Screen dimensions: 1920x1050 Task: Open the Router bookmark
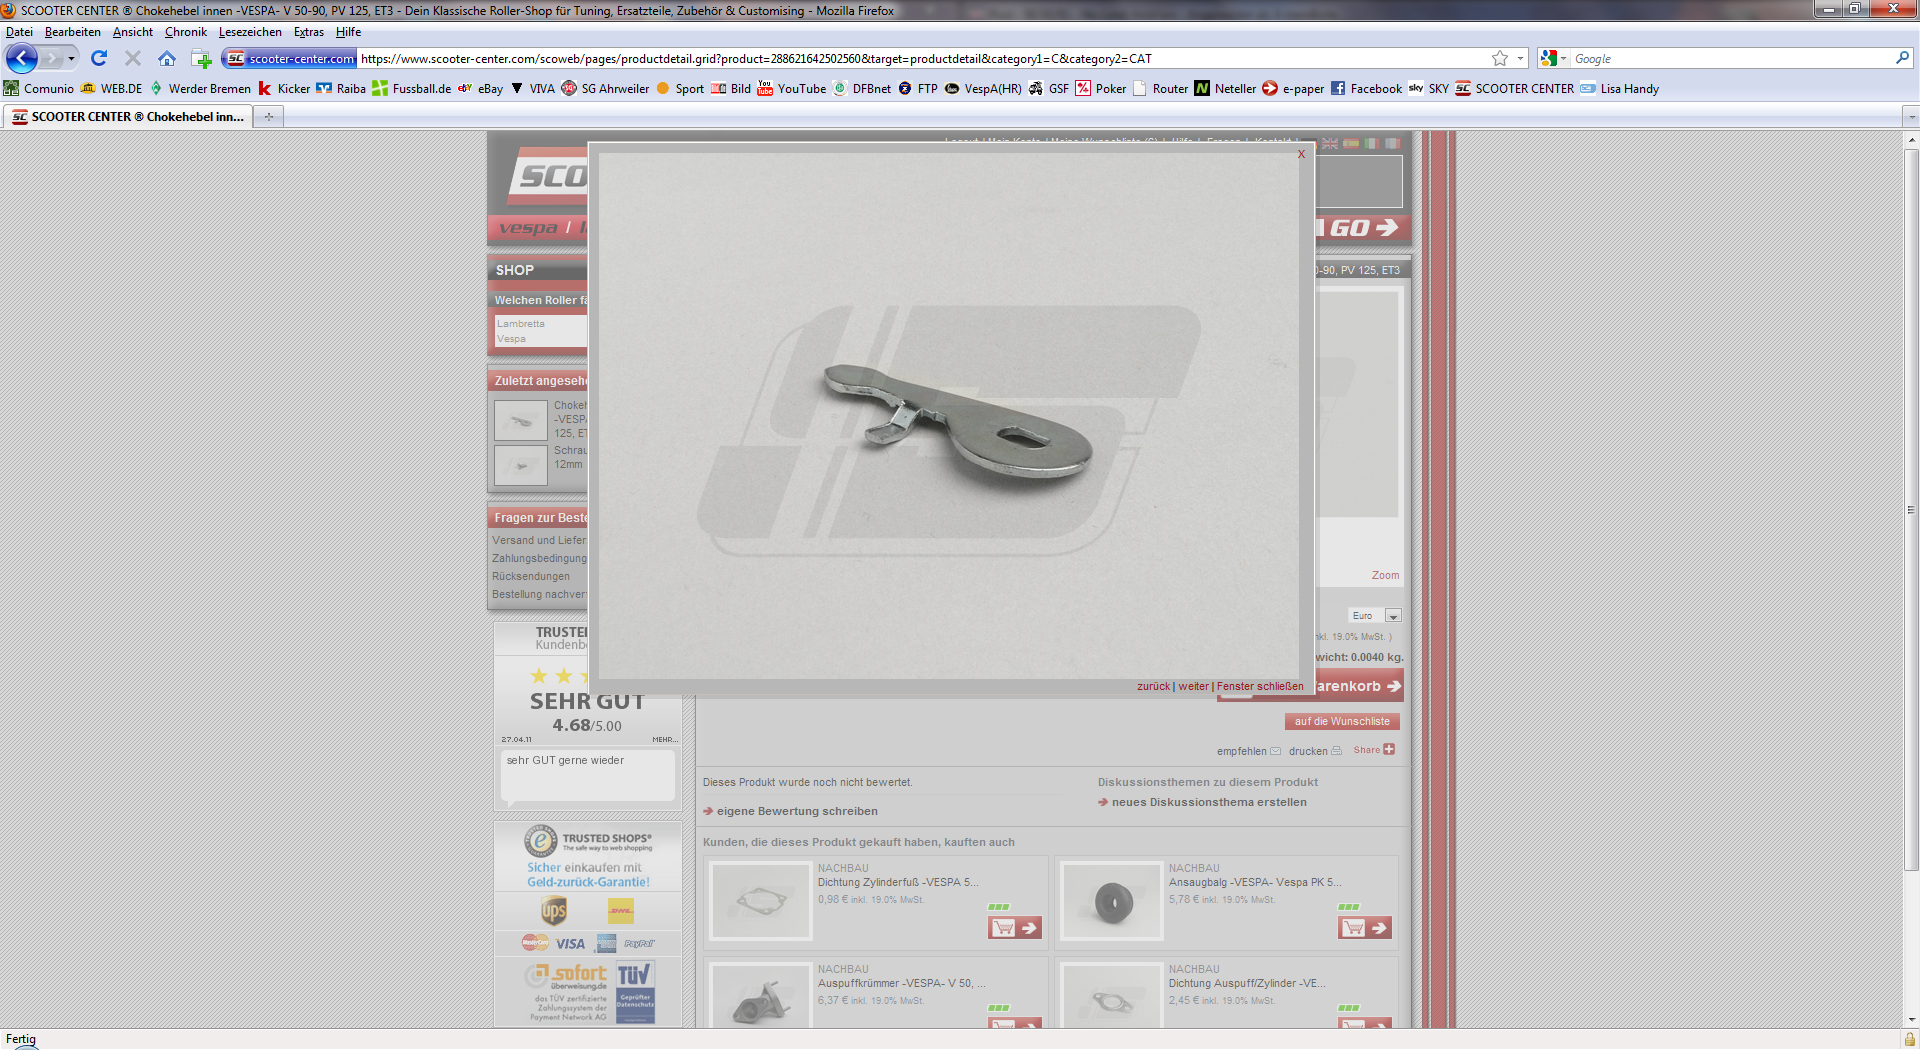(1160, 88)
